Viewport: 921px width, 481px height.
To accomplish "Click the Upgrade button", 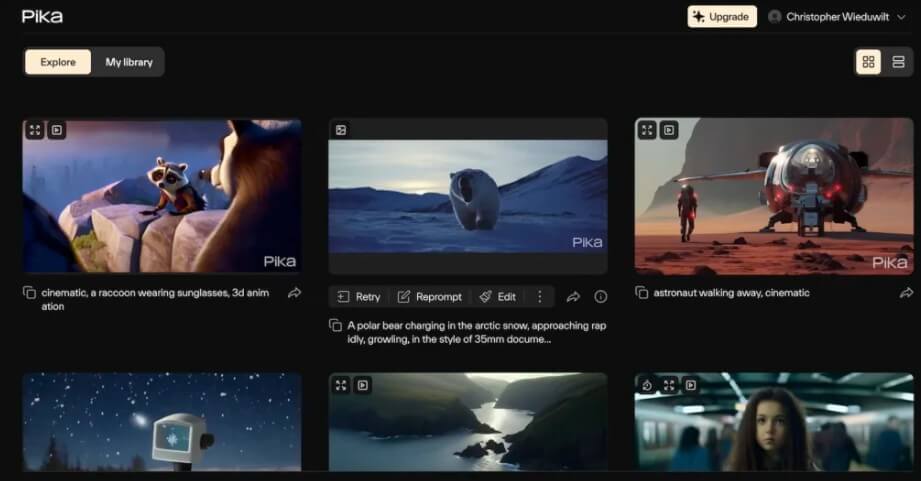I will [x=722, y=16].
